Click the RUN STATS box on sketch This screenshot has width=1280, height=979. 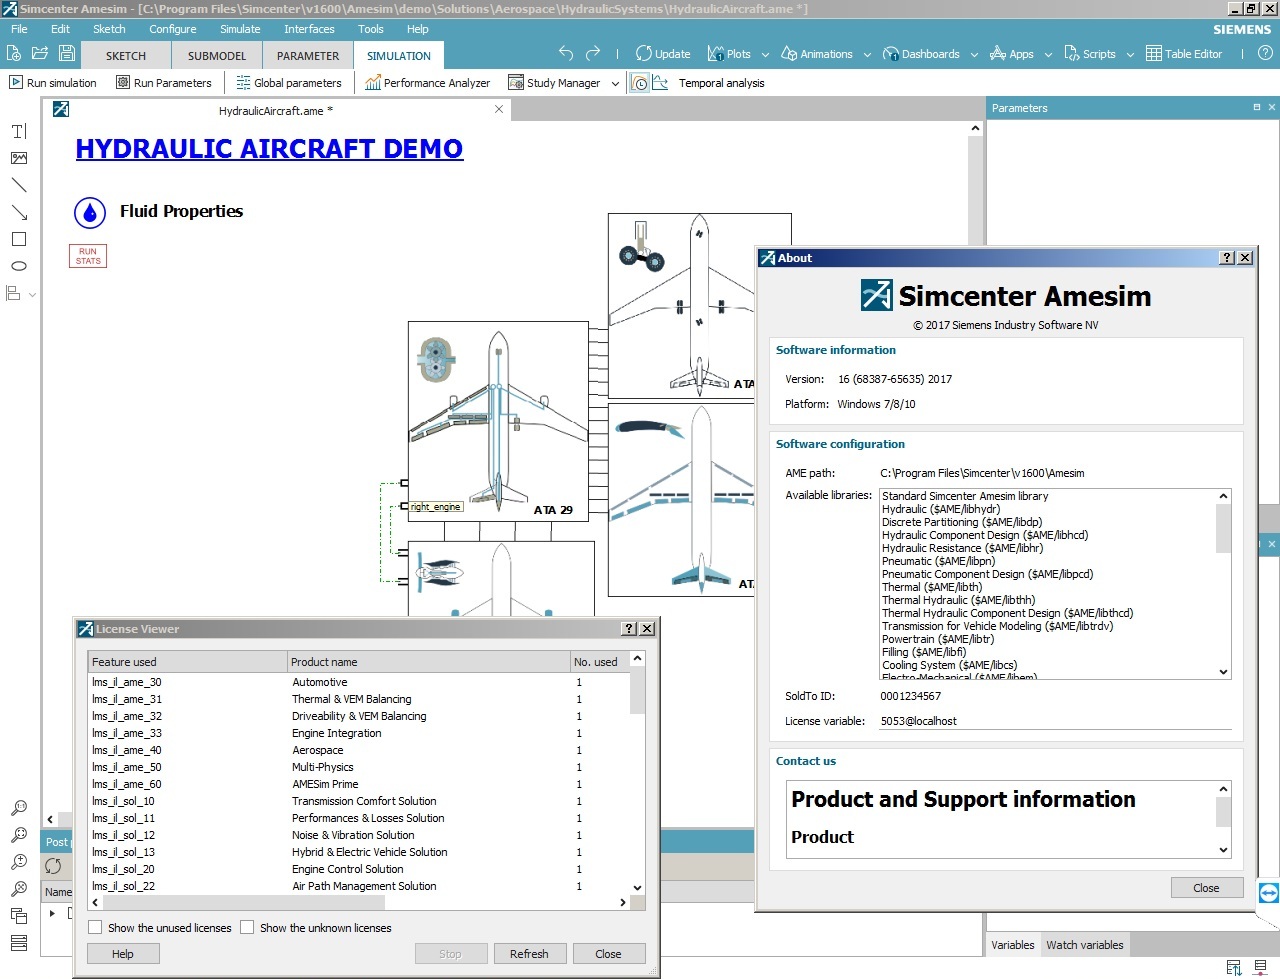point(88,256)
